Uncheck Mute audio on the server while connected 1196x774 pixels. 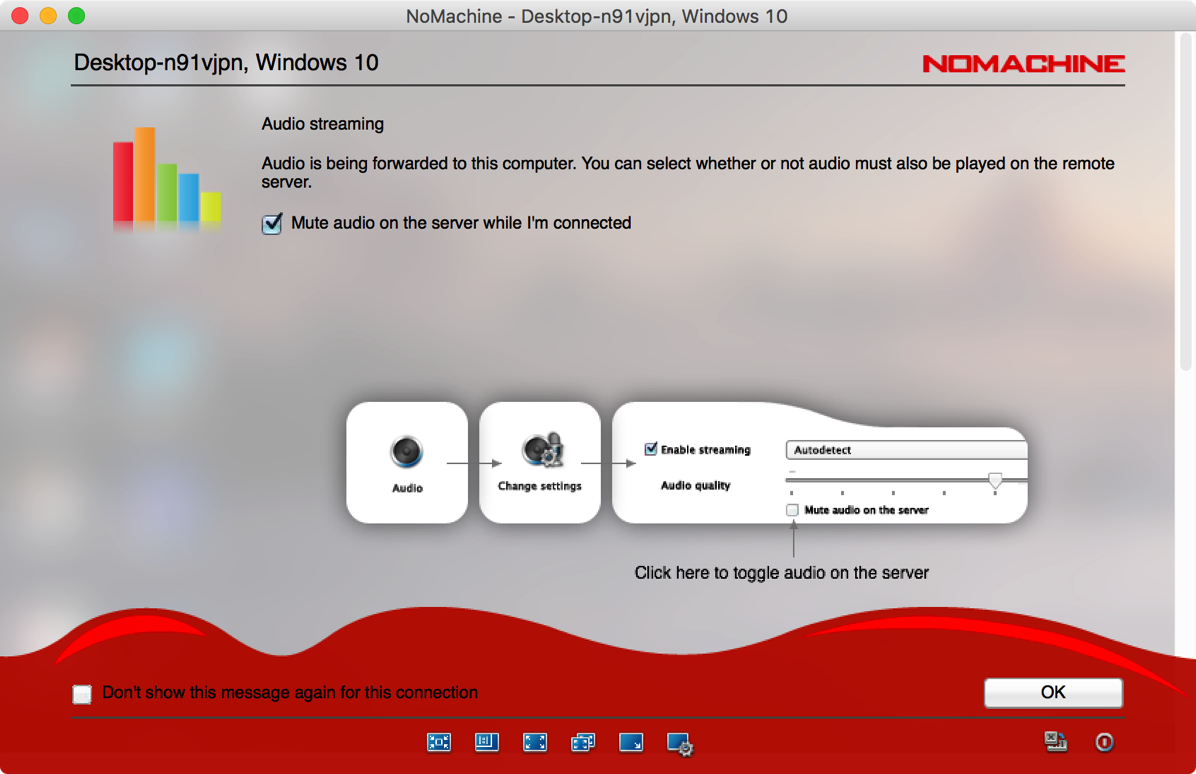click(272, 223)
